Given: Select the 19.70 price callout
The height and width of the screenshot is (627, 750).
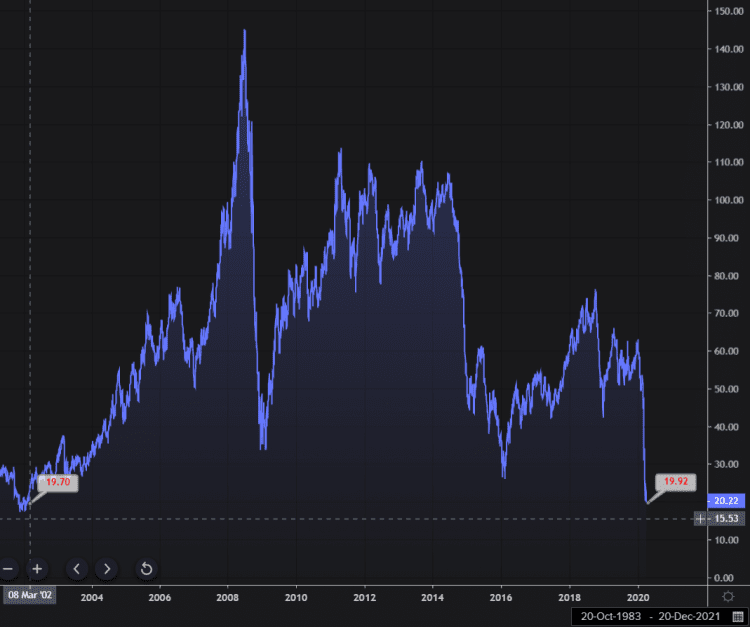Looking at the screenshot, I should point(57,482).
